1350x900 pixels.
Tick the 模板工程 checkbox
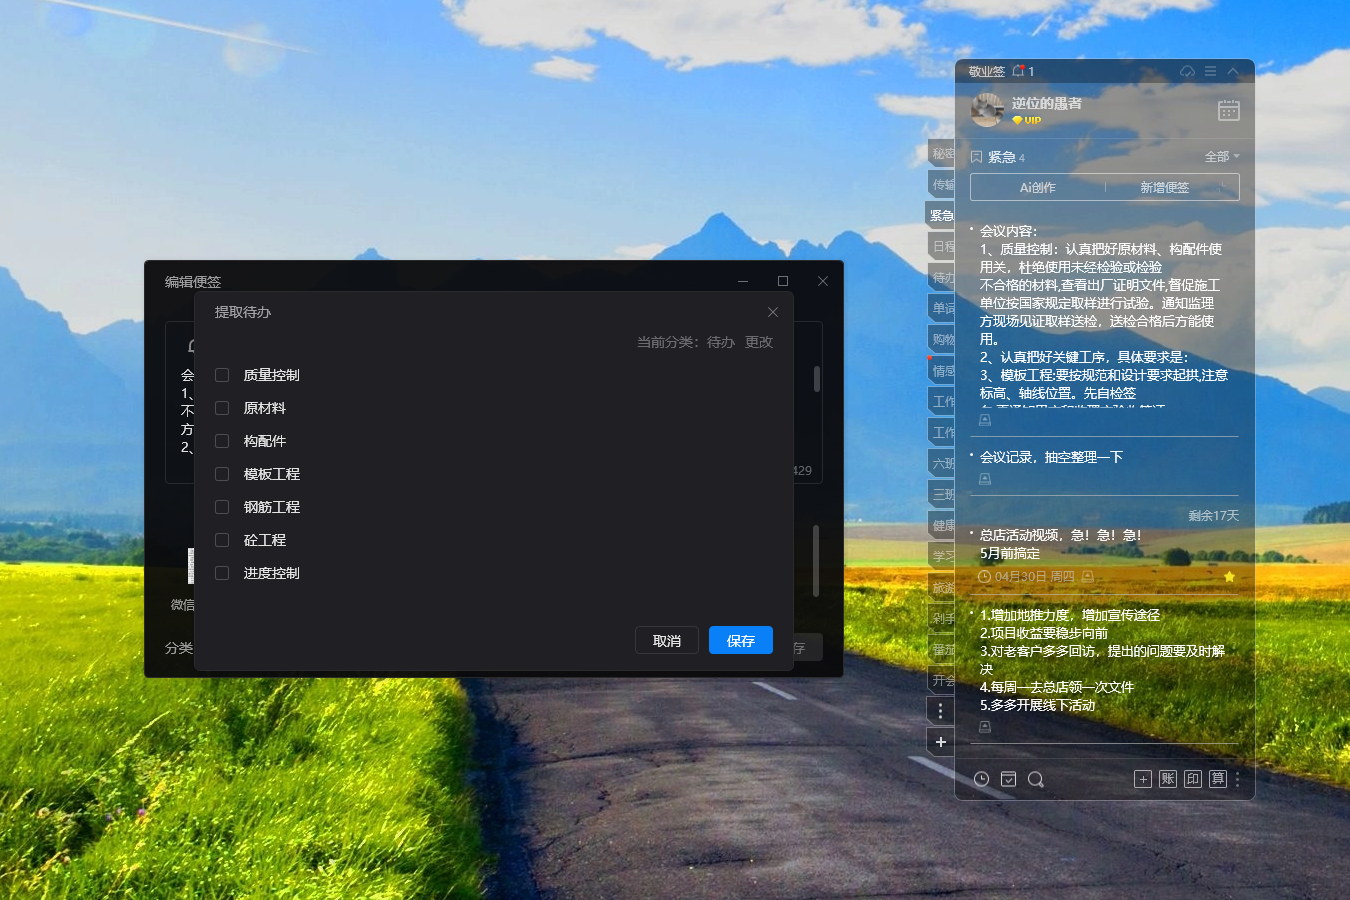222,474
